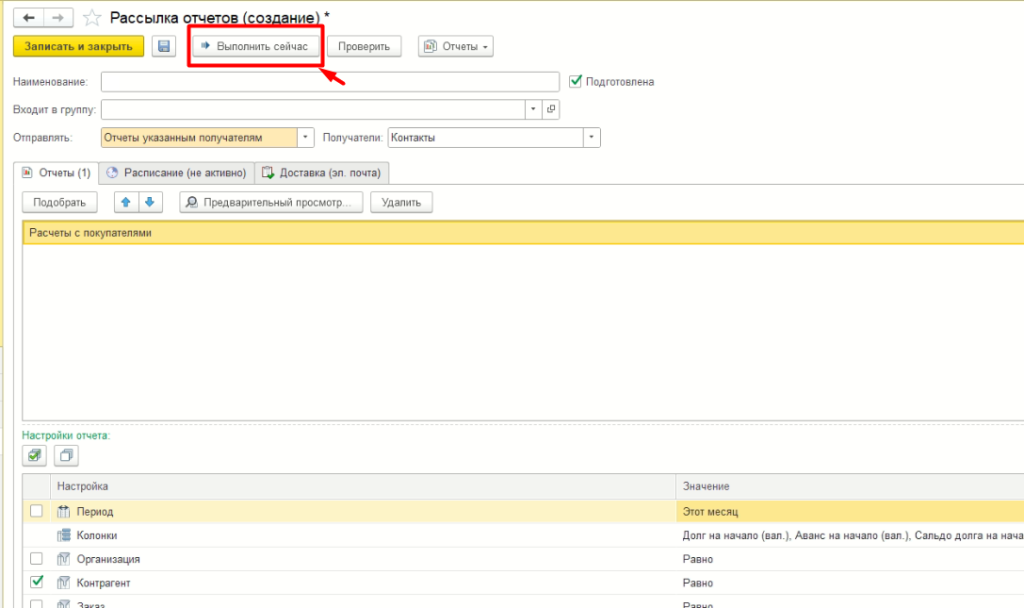This screenshot has width=1024, height=608.
Task: Click the Получатели field showing Контакты
Action: coord(485,138)
